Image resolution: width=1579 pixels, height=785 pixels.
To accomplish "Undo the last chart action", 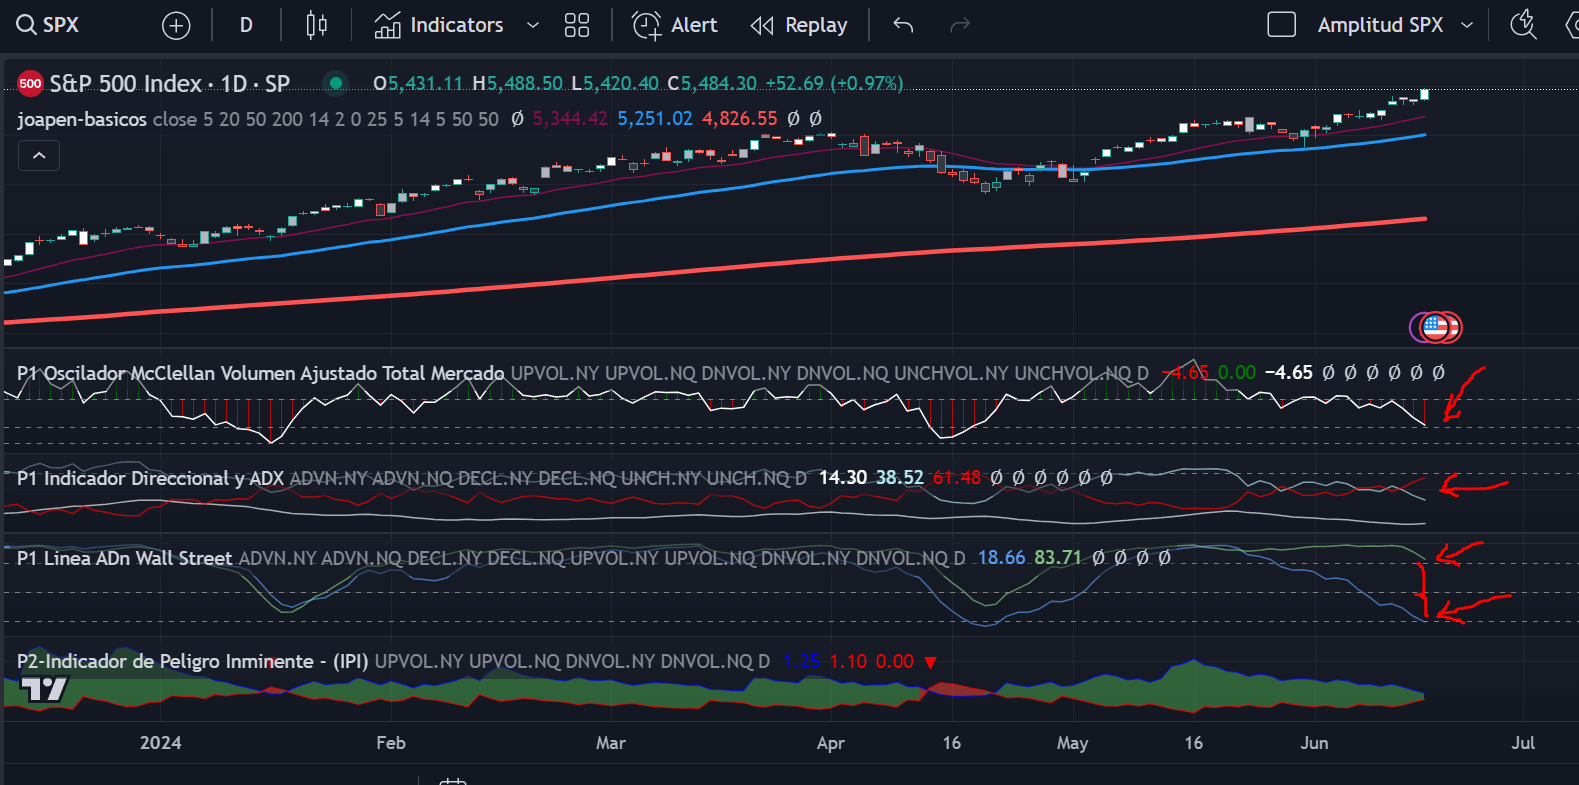I will coord(903,25).
